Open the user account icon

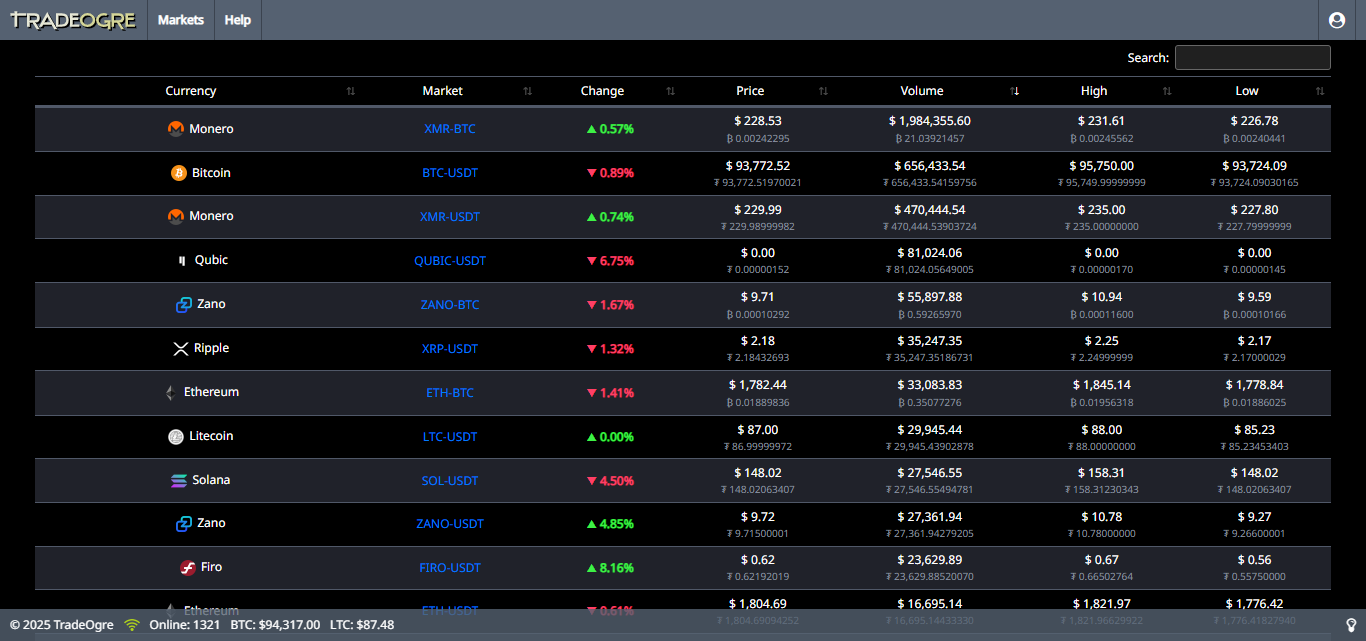coord(1337,20)
